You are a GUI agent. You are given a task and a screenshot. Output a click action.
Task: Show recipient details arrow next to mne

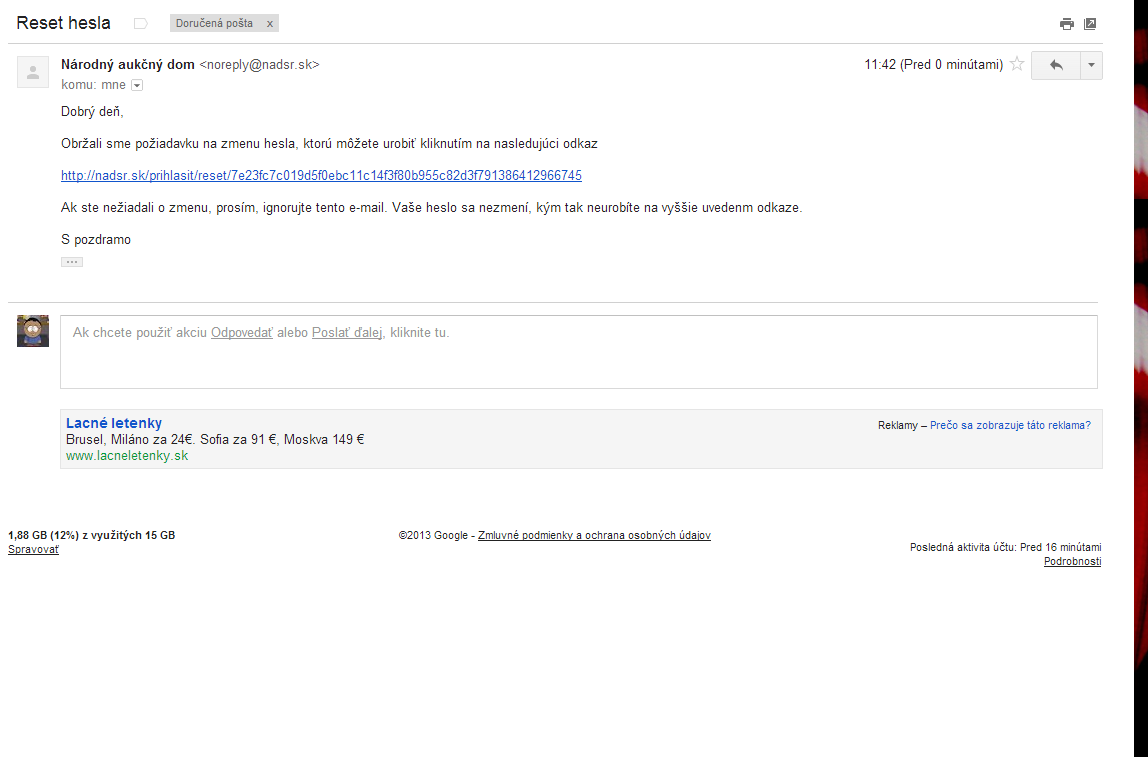[x=137, y=86]
